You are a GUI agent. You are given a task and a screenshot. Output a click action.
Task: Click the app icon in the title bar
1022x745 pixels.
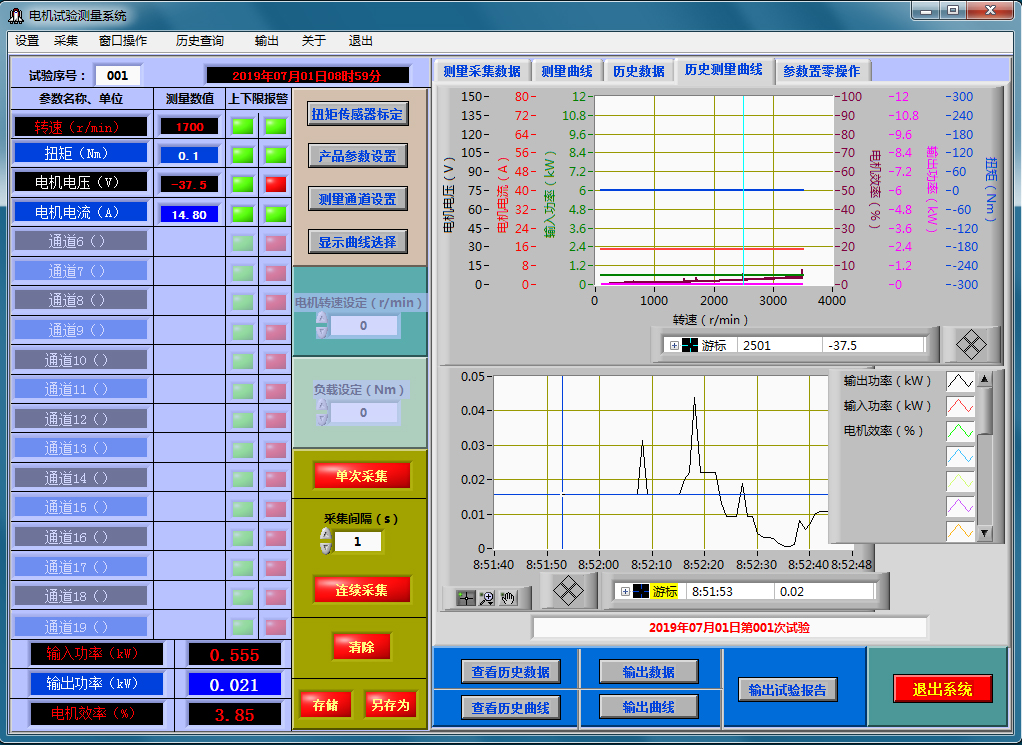point(16,14)
